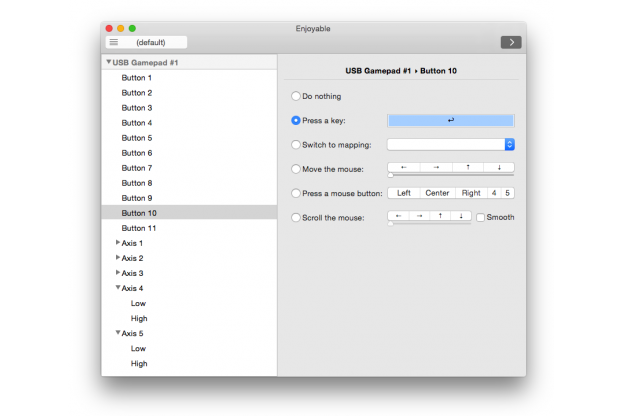
Task: Select High under Axis 5
Action: [x=189, y=364]
